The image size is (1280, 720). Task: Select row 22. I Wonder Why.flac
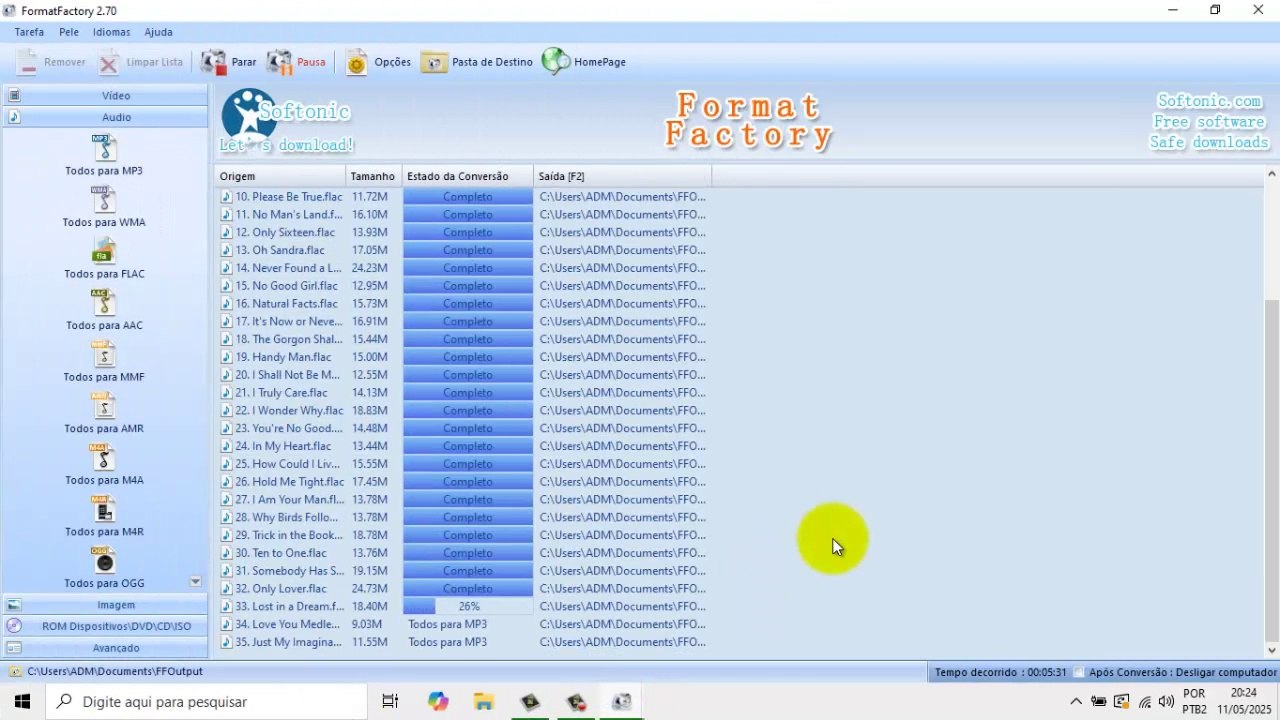(464, 411)
